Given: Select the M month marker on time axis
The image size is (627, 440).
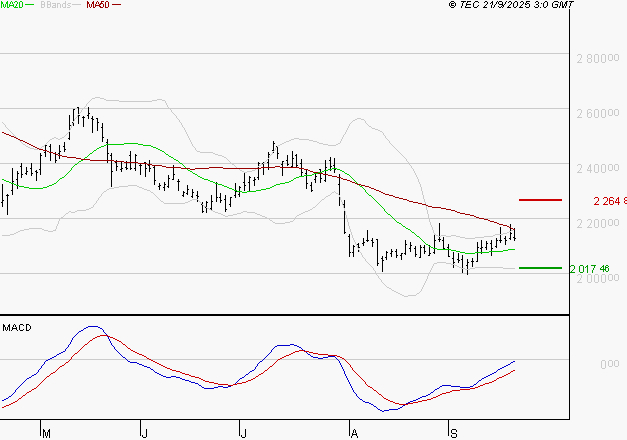Looking at the screenshot, I should (x=45, y=433).
